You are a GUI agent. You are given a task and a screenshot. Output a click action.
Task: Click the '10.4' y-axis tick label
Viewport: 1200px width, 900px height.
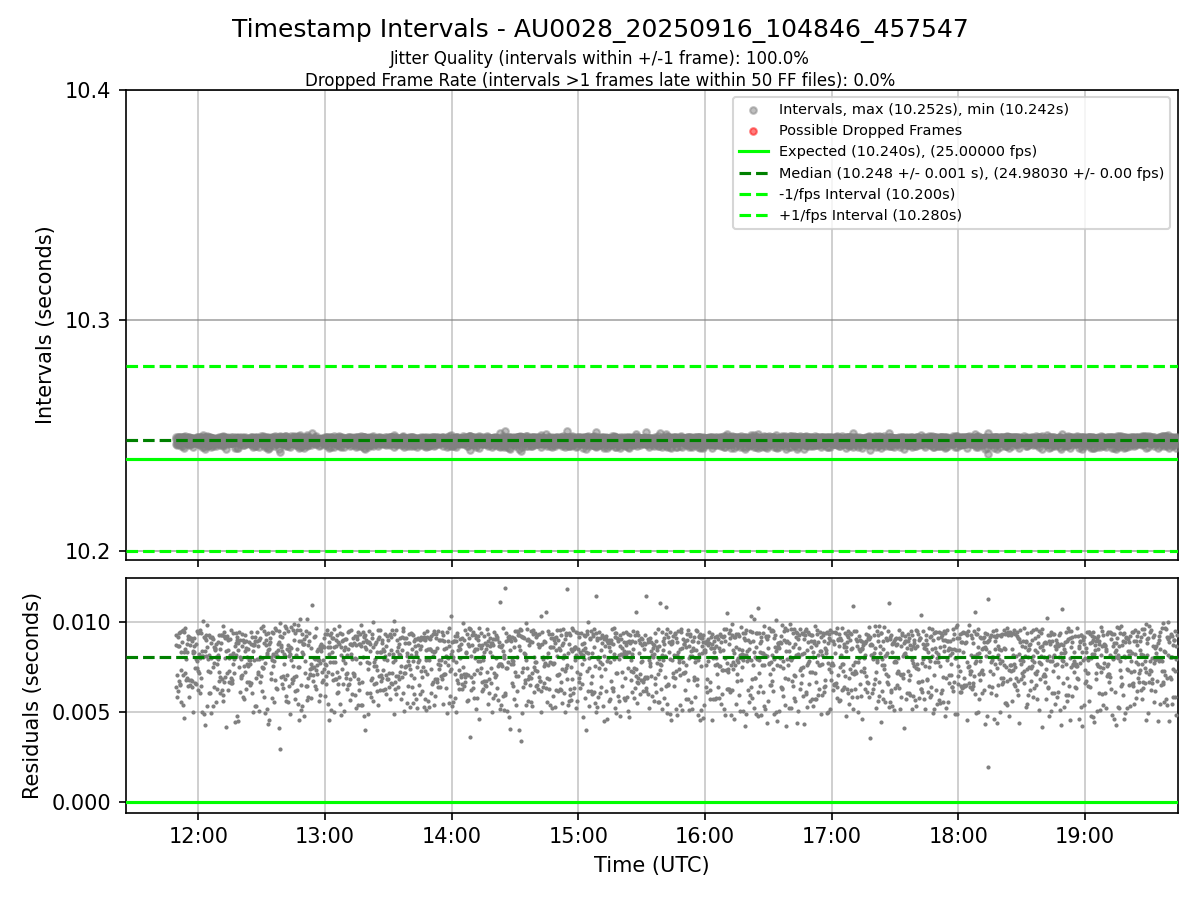point(88,91)
